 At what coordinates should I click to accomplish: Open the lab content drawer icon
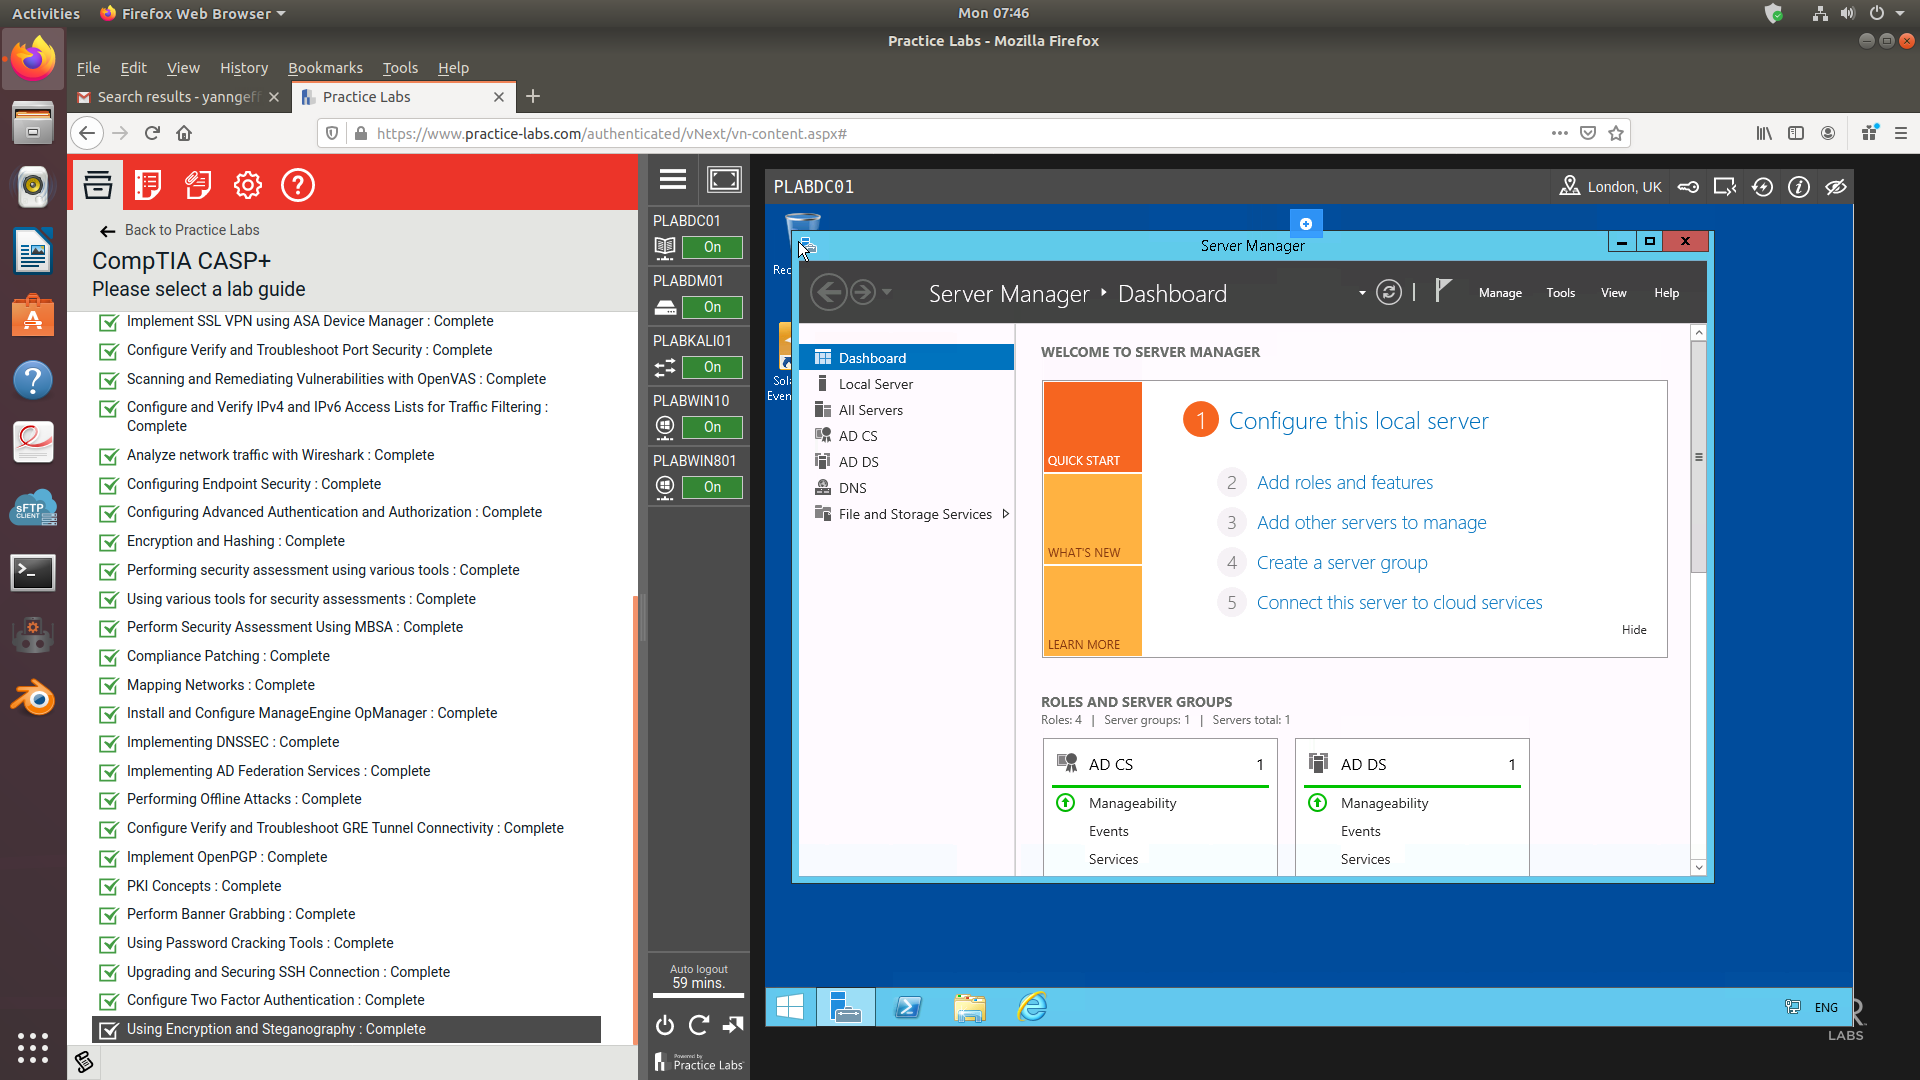click(97, 185)
